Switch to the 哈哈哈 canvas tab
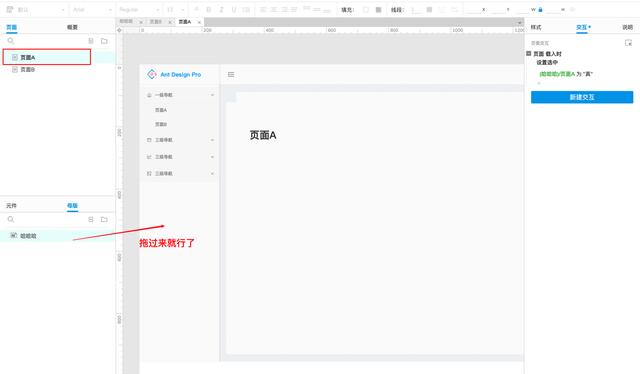The height and width of the screenshot is (374, 640). (x=126, y=21)
